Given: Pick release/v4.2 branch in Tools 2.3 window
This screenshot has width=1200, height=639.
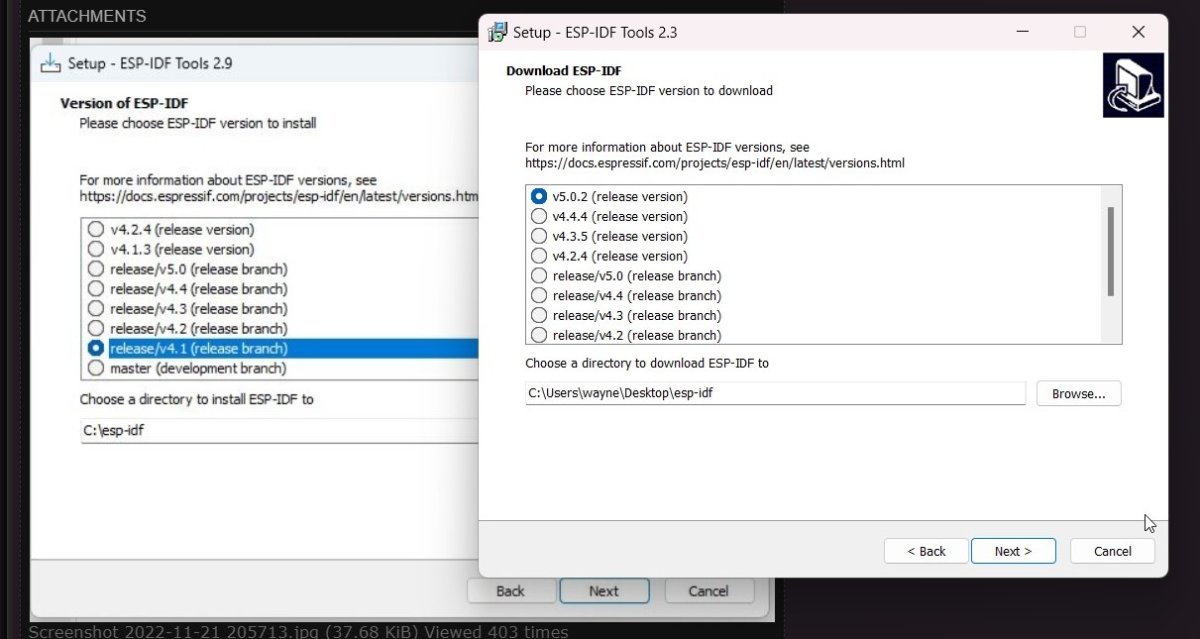Looking at the screenshot, I should click(x=540, y=335).
